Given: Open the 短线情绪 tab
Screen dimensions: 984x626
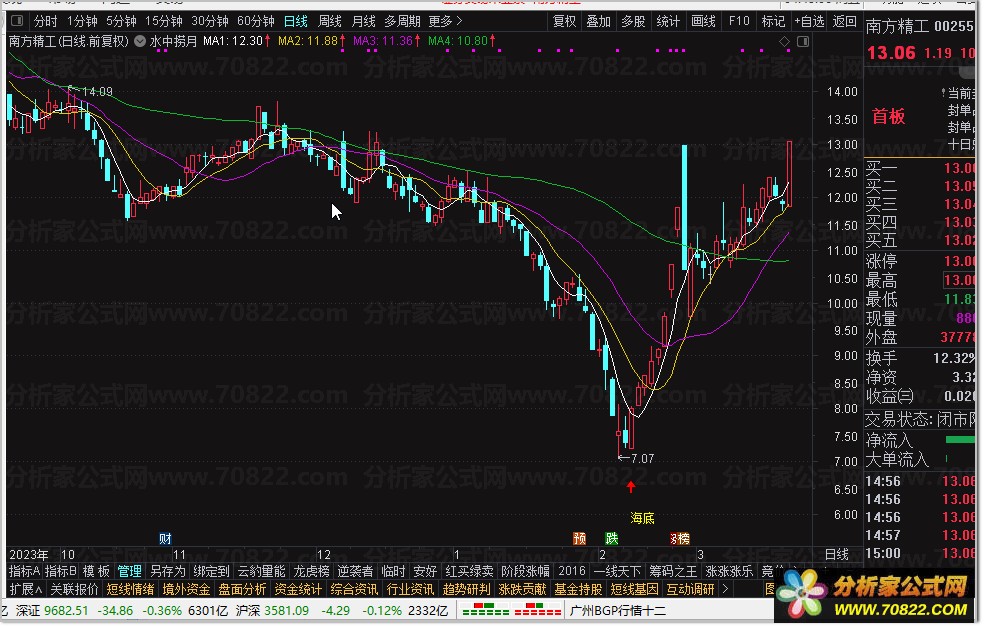Looking at the screenshot, I should pyautogui.click(x=131, y=590).
